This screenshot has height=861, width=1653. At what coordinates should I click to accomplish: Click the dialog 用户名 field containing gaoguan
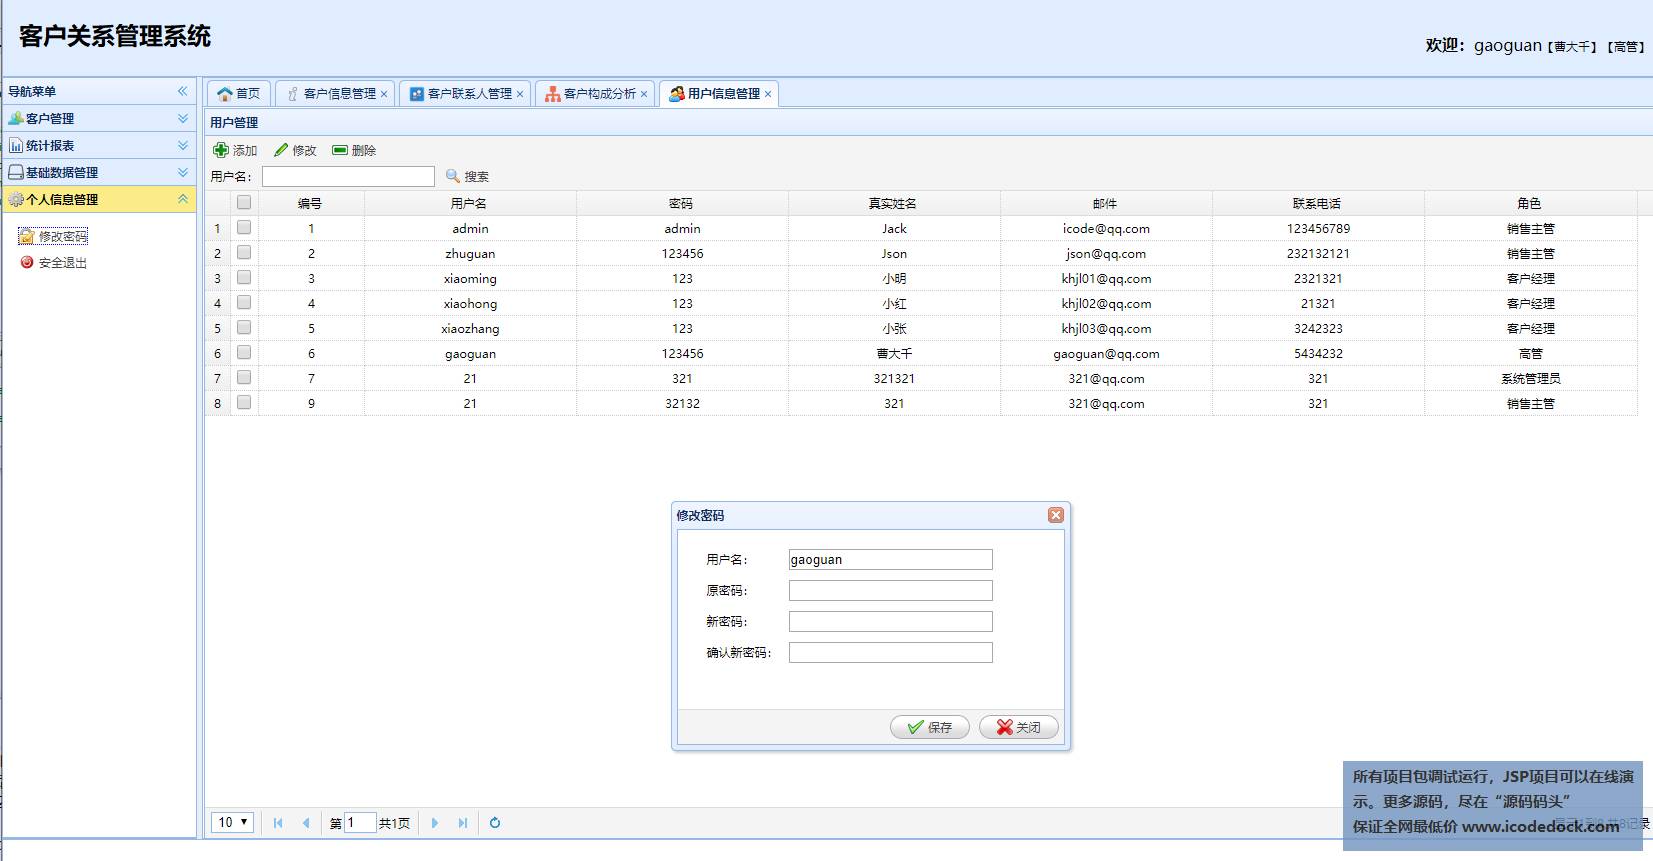point(891,559)
